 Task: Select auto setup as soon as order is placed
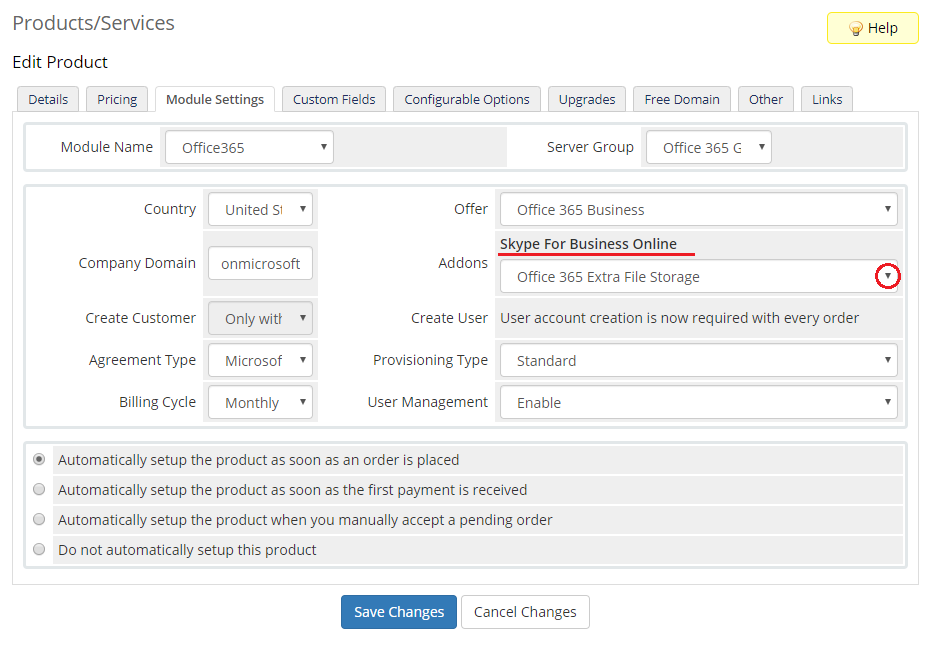coord(39,459)
